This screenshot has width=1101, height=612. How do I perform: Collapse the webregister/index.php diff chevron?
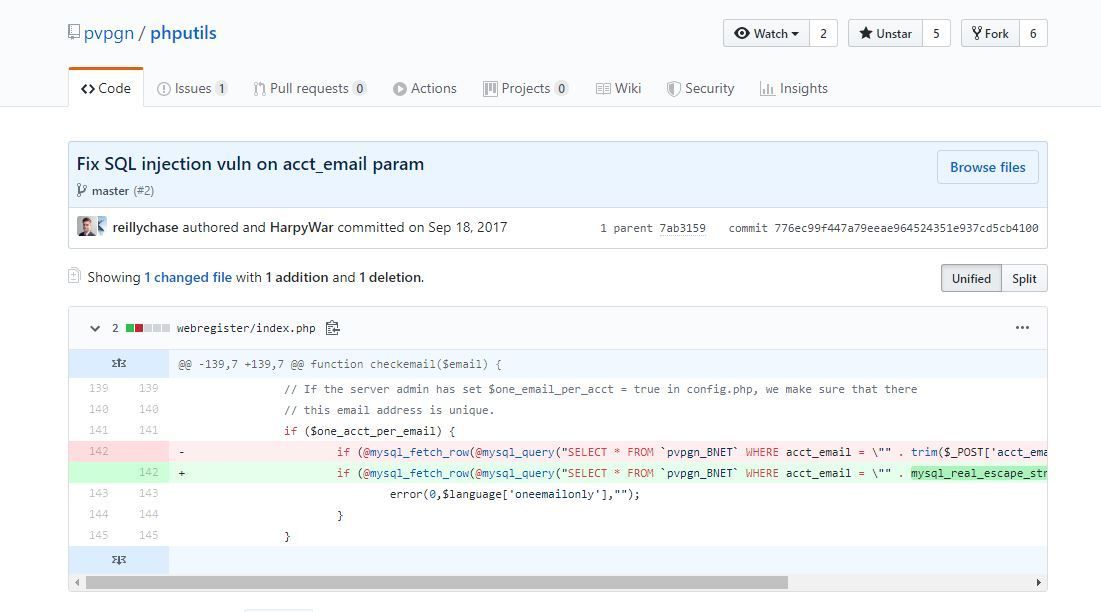pos(95,328)
